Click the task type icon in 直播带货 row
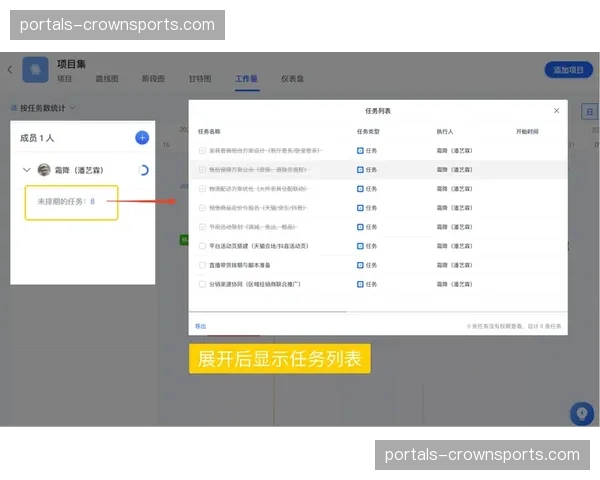The height and width of the screenshot is (480, 600). coord(360,265)
